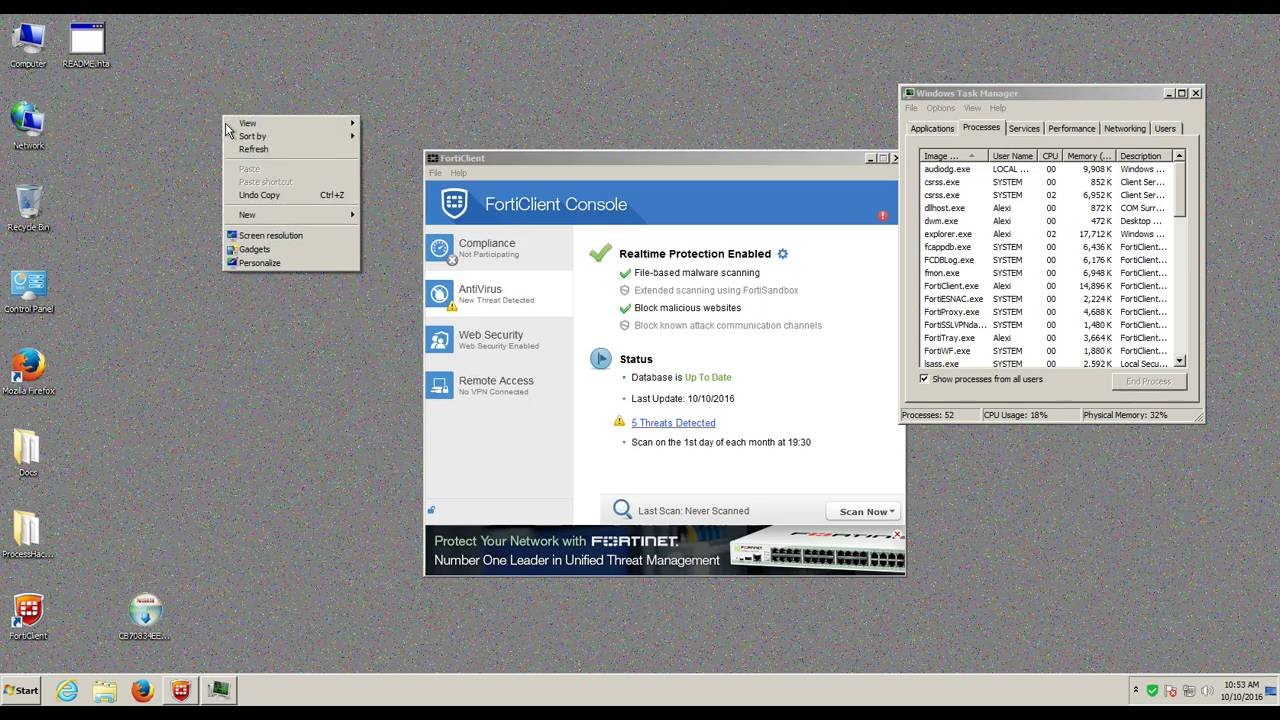The height and width of the screenshot is (720, 1280).
Task: Open Windows Explorer folder in taskbar
Action: point(105,690)
